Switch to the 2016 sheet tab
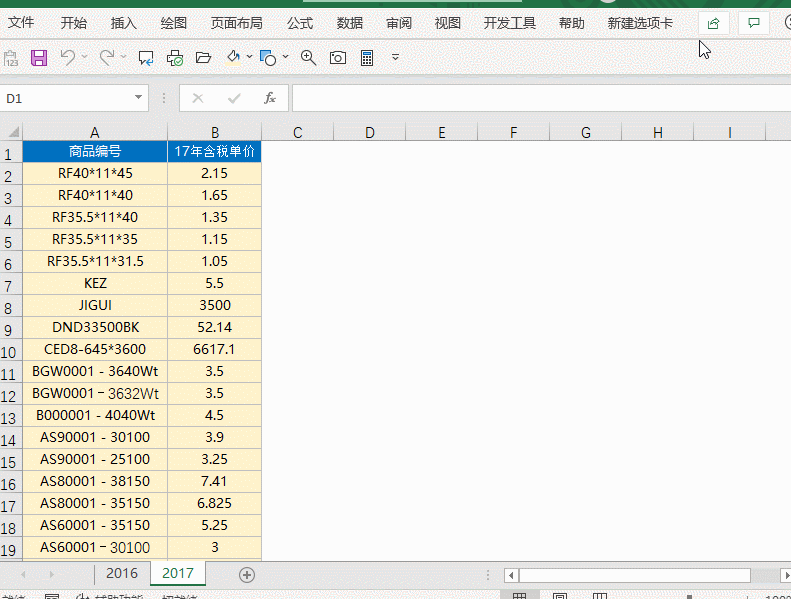This screenshot has height=599, width=791. pyautogui.click(x=122, y=573)
